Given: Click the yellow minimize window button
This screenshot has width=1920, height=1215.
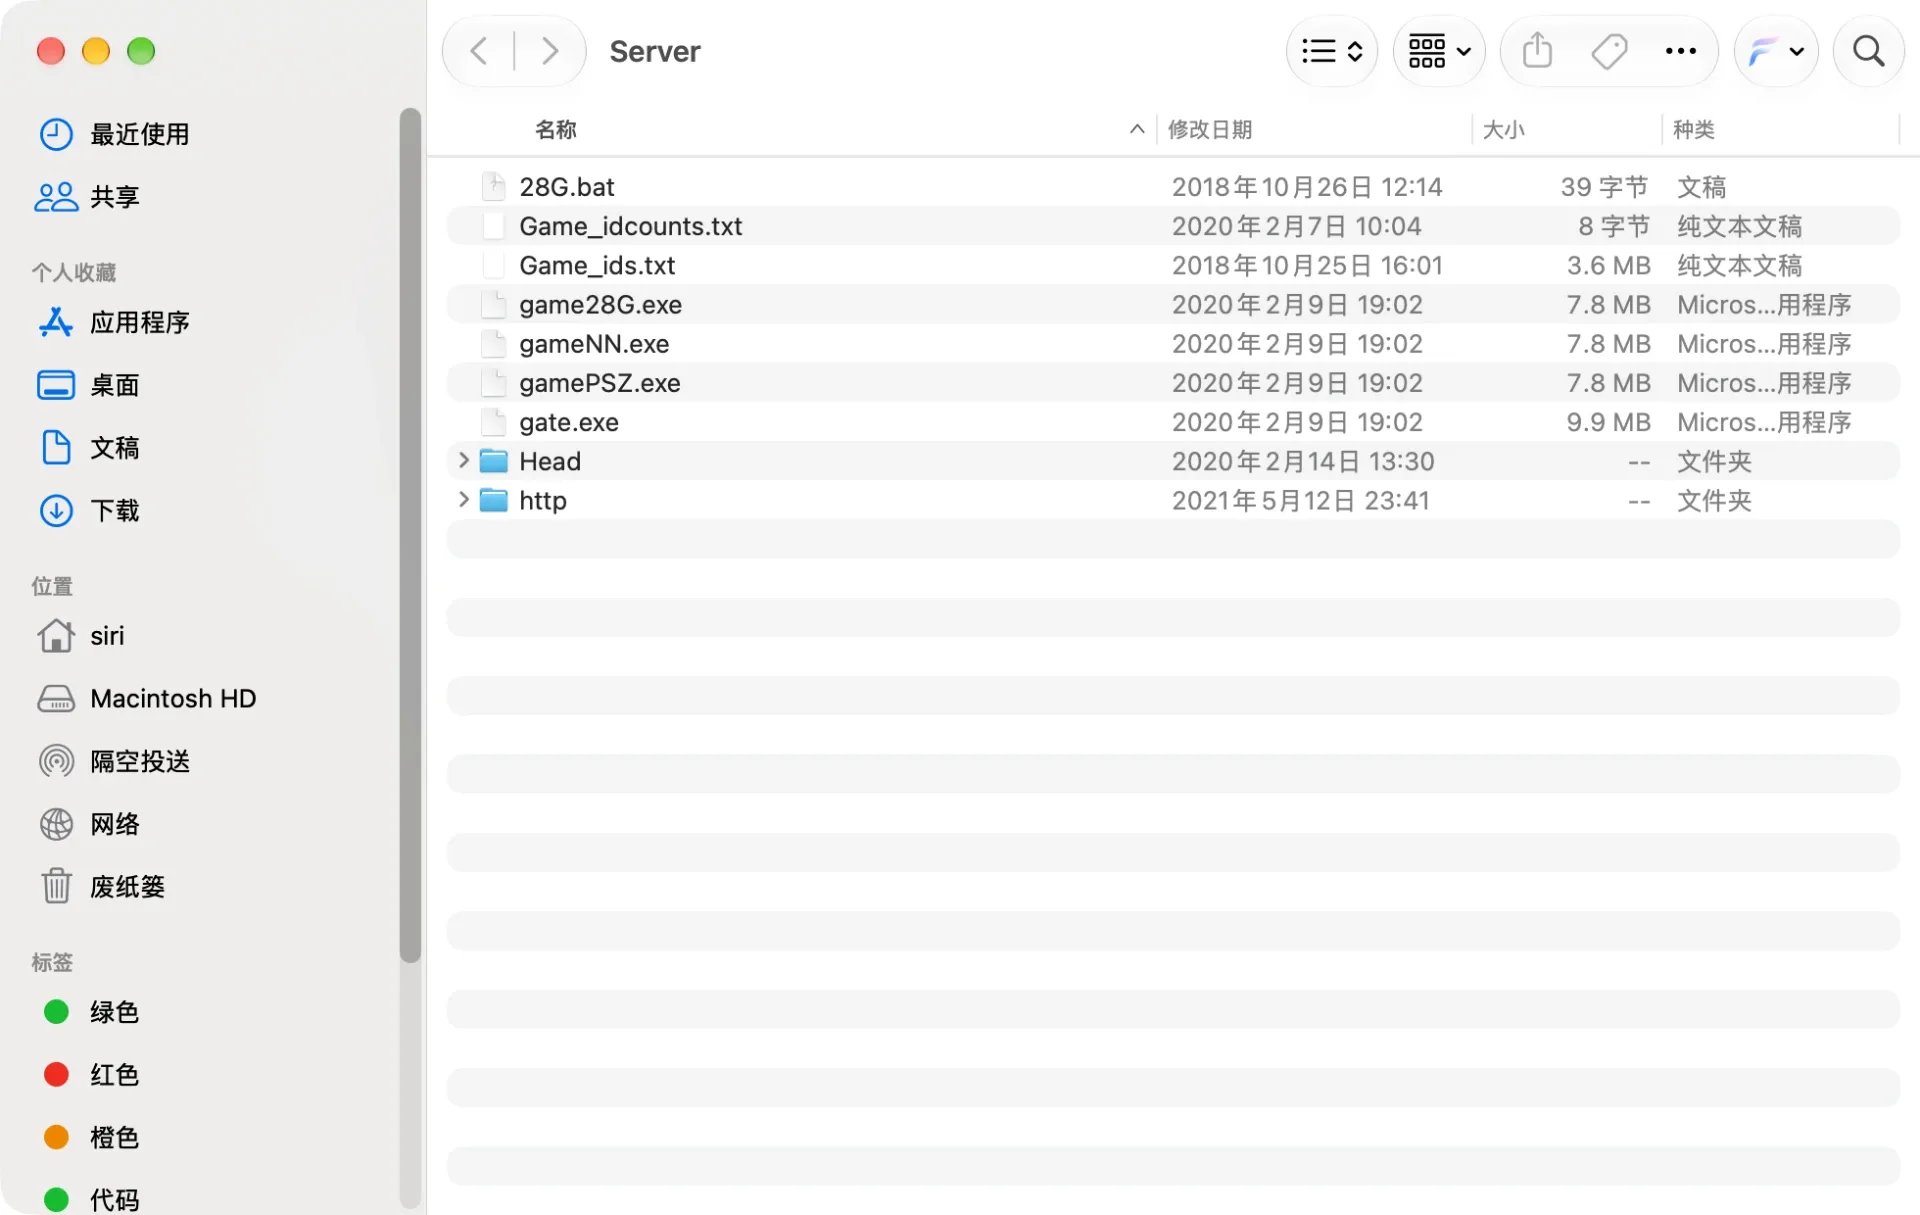Looking at the screenshot, I should tap(96, 51).
